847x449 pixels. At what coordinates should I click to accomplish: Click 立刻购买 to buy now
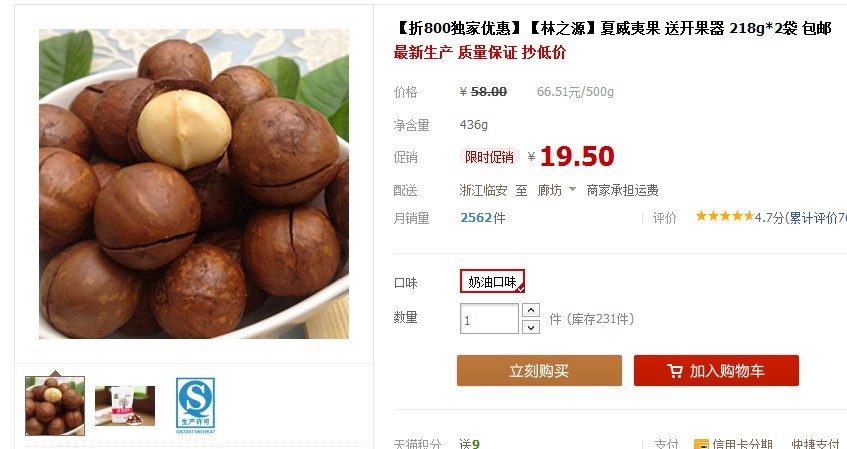[539, 371]
